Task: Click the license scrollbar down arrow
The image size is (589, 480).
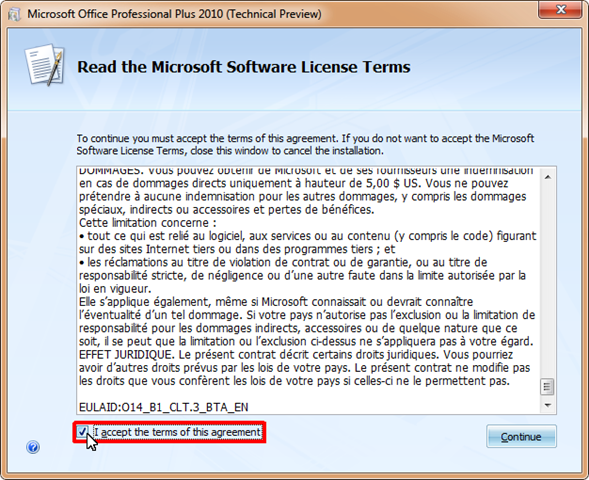Action: pos(548,405)
